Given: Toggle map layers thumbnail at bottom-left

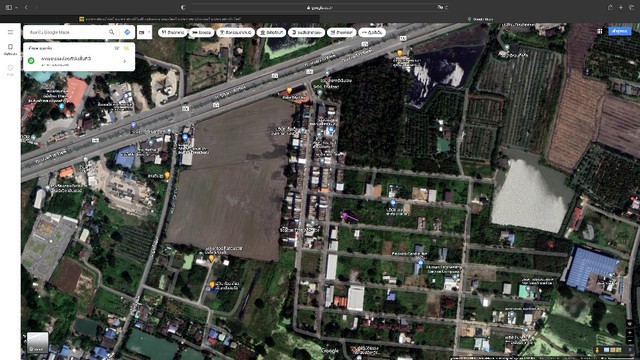Looking at the screenshot, I should (38, 342).
